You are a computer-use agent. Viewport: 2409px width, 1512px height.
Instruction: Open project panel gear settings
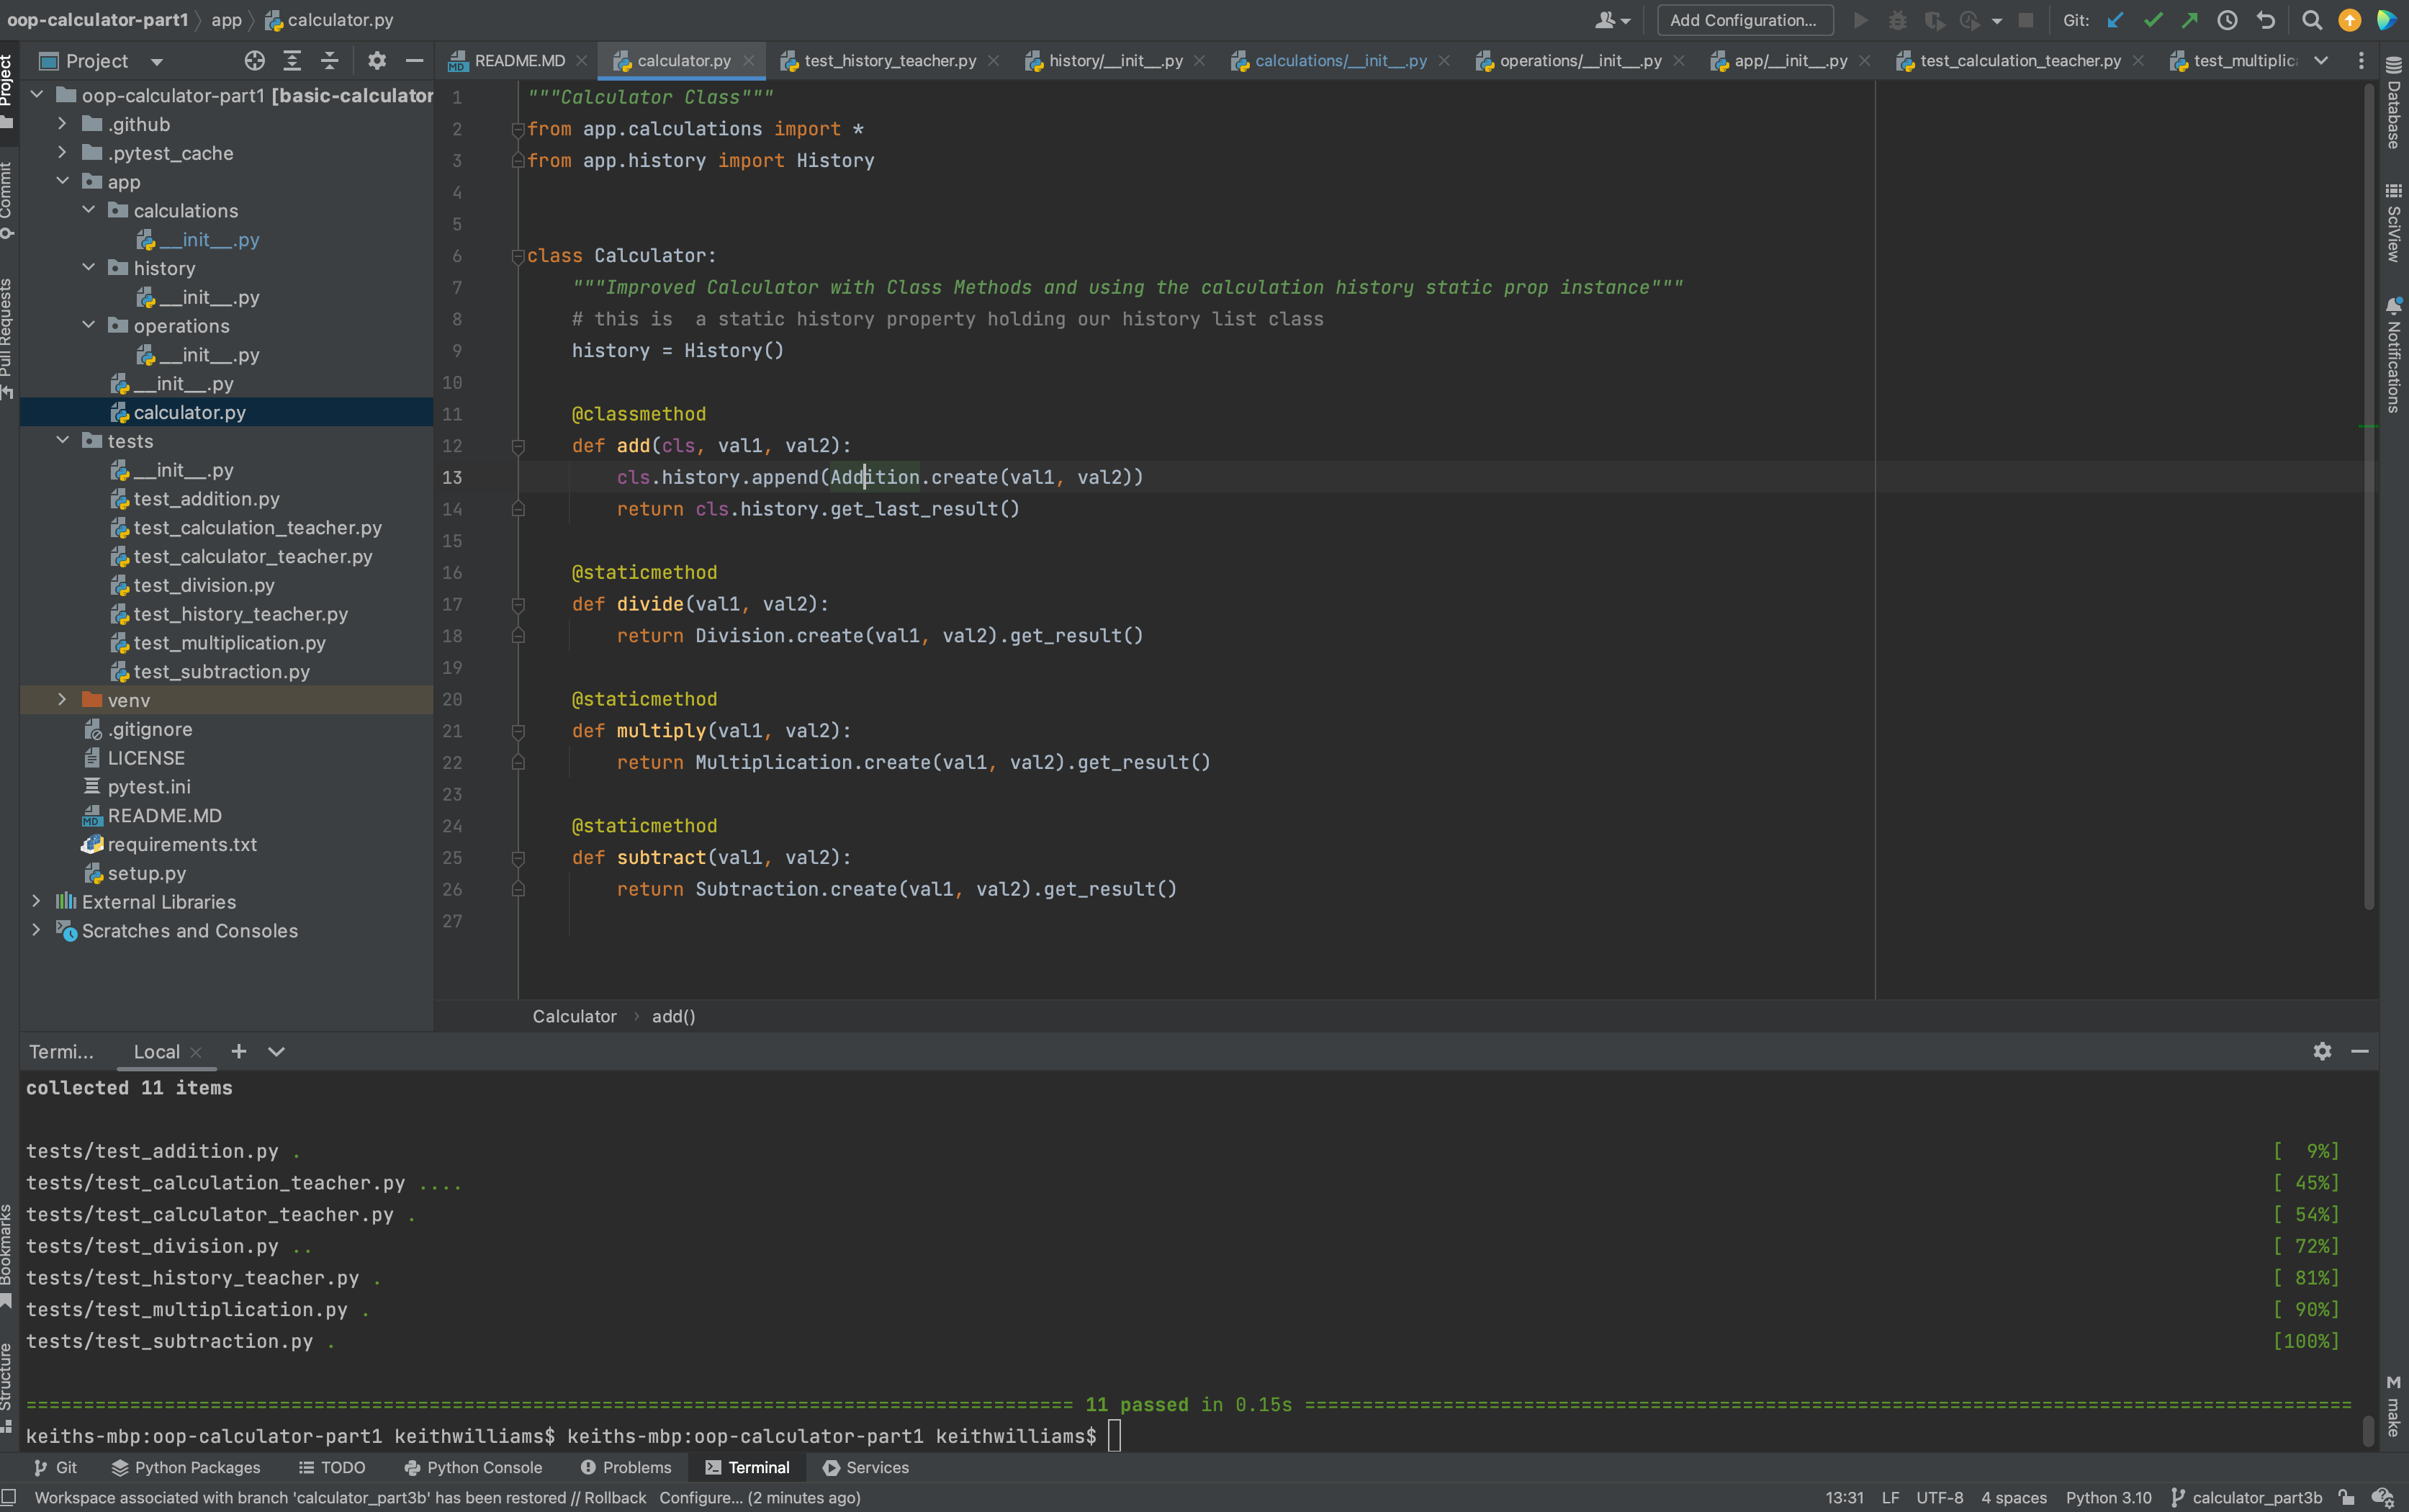pyautogui.click(x=377, y=61)
